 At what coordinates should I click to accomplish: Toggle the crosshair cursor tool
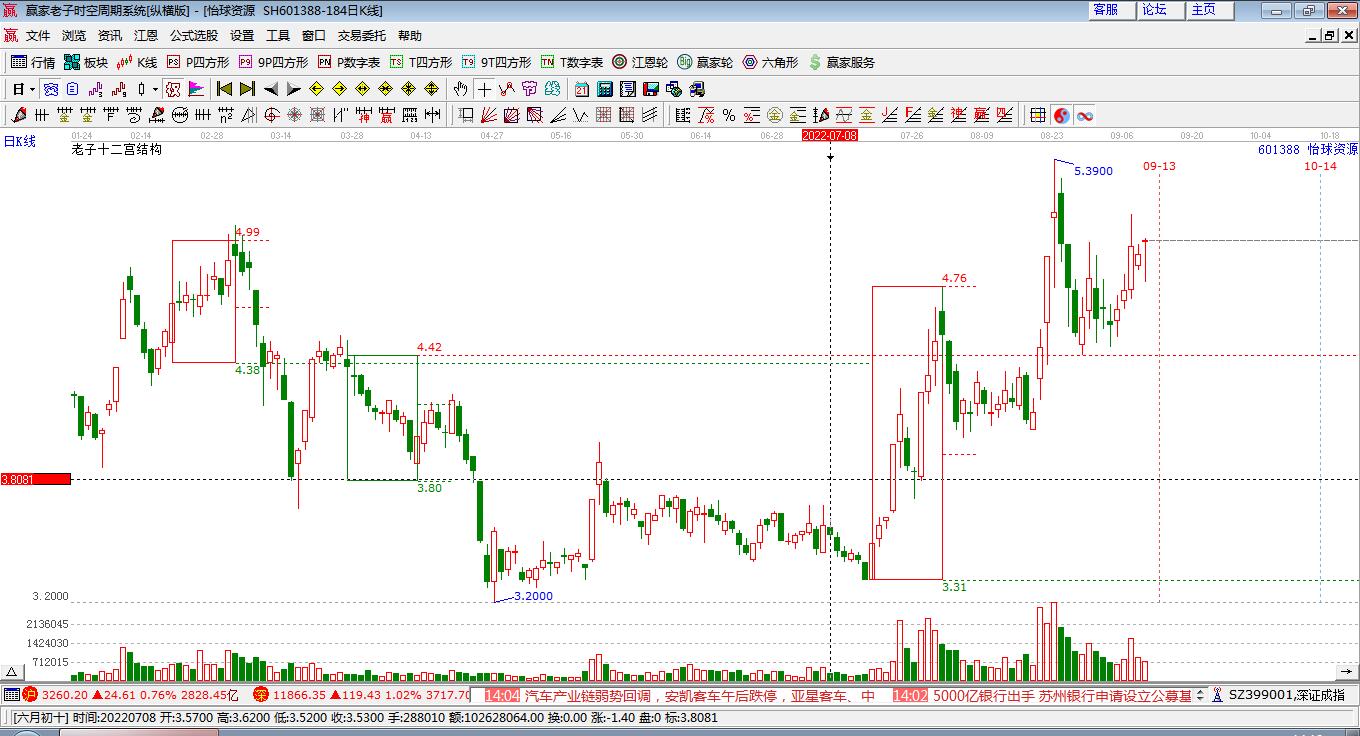click(484, 89)
